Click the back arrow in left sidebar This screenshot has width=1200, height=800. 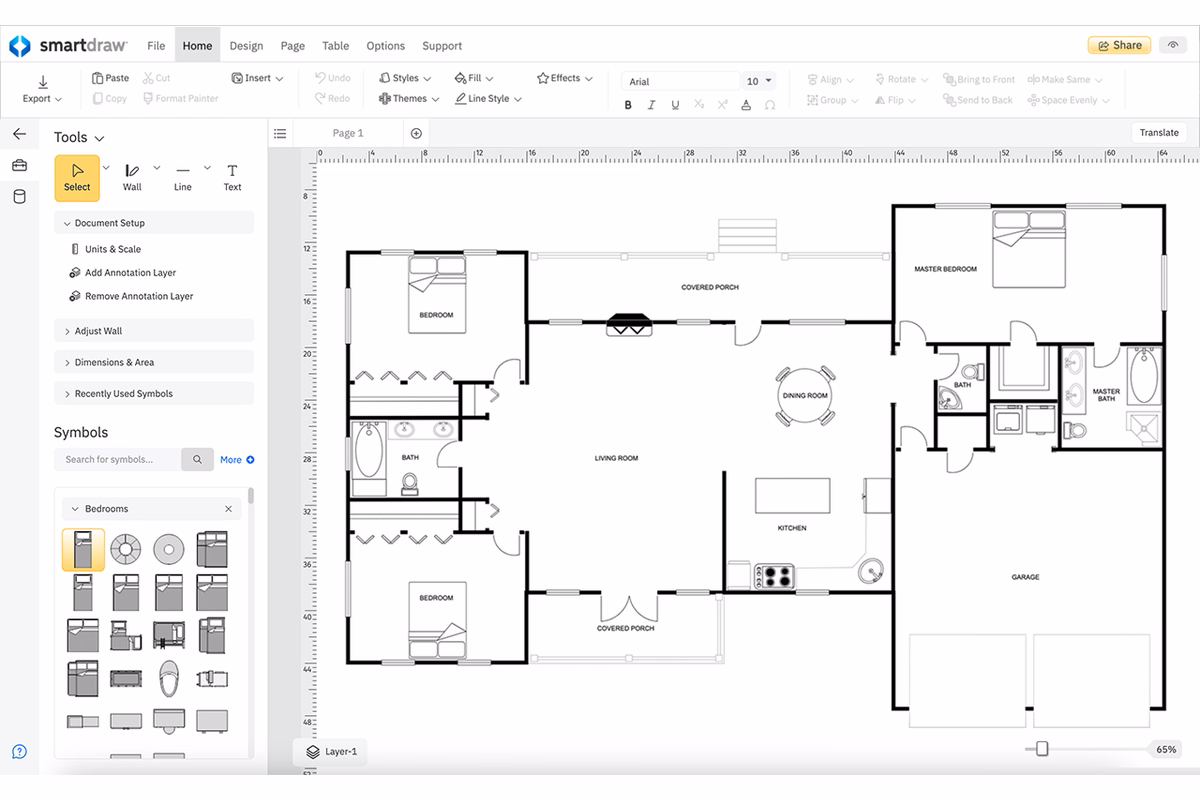tap(19, 134)
